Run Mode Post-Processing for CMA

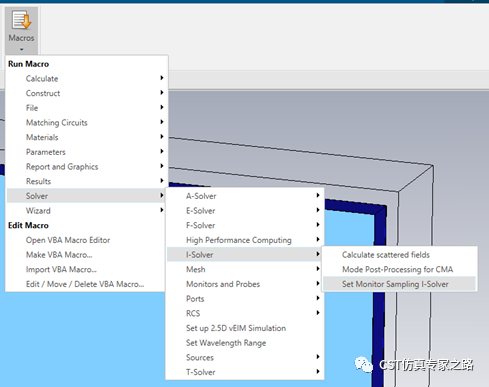tap(399, 269)
